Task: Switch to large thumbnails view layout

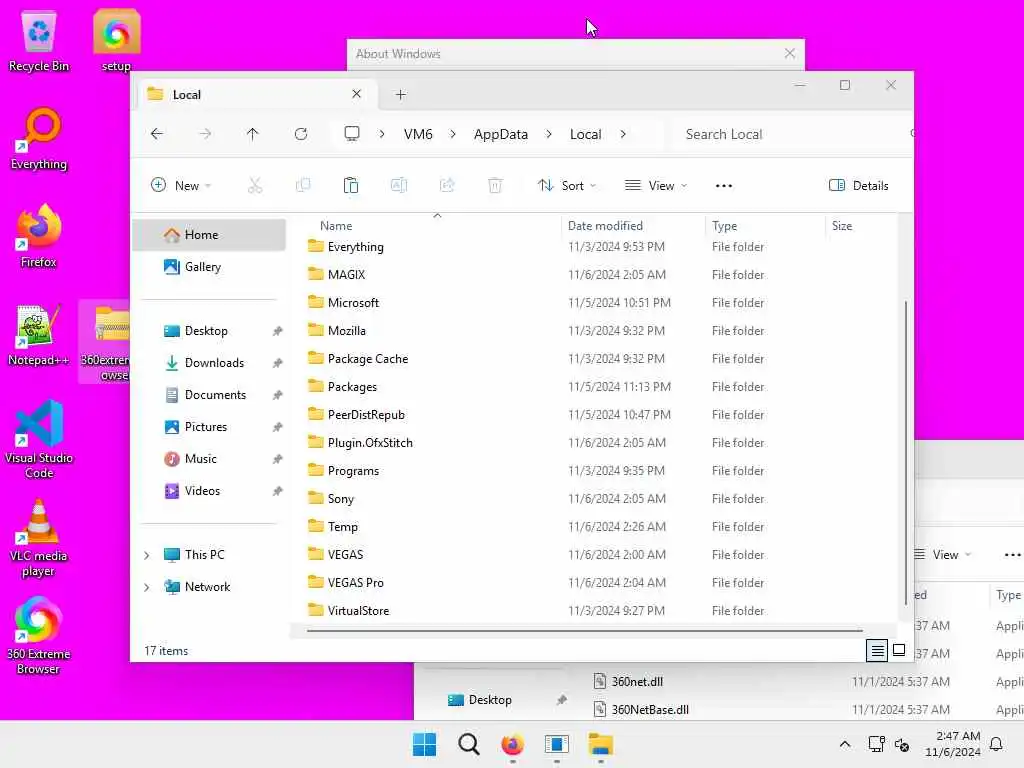Action: 899,650
